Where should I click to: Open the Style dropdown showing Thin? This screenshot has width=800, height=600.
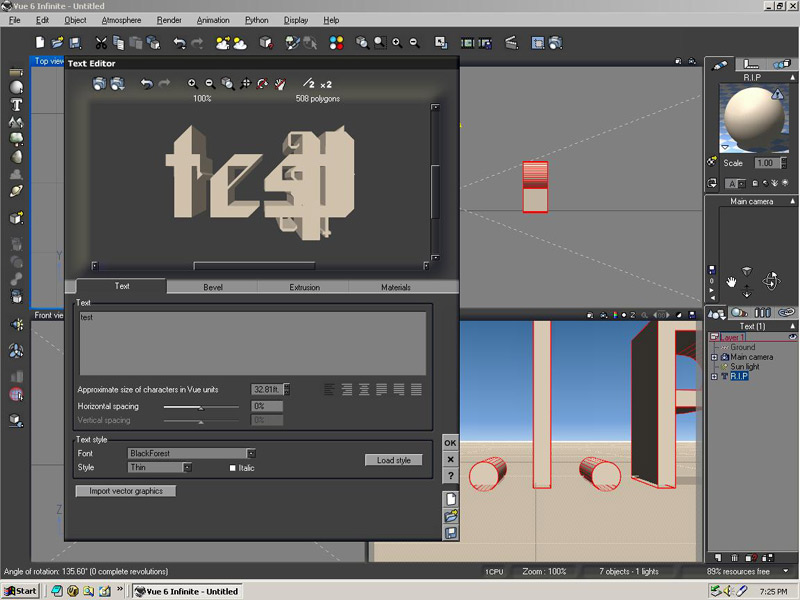pos(187,467)
